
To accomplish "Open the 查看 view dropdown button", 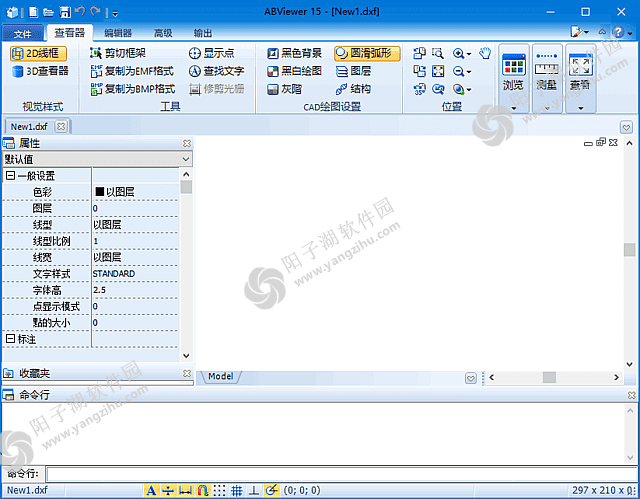I will (580, 78).
